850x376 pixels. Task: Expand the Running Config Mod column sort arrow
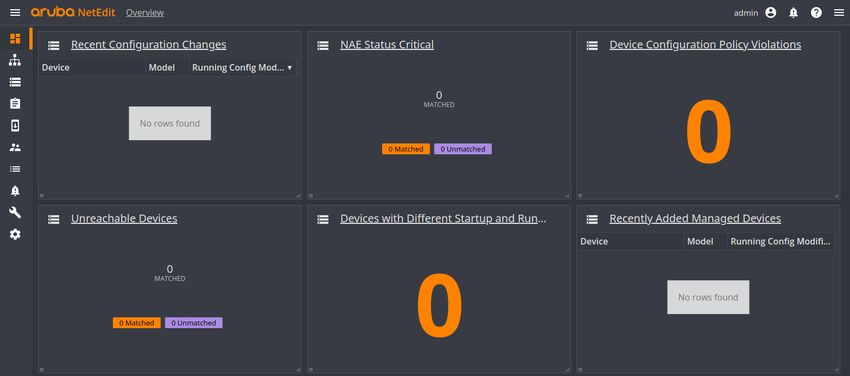click(x=289, y=68)
